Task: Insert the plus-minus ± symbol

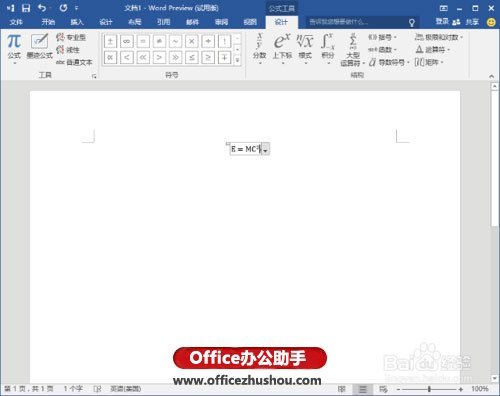Action: (x=110, y=41)
